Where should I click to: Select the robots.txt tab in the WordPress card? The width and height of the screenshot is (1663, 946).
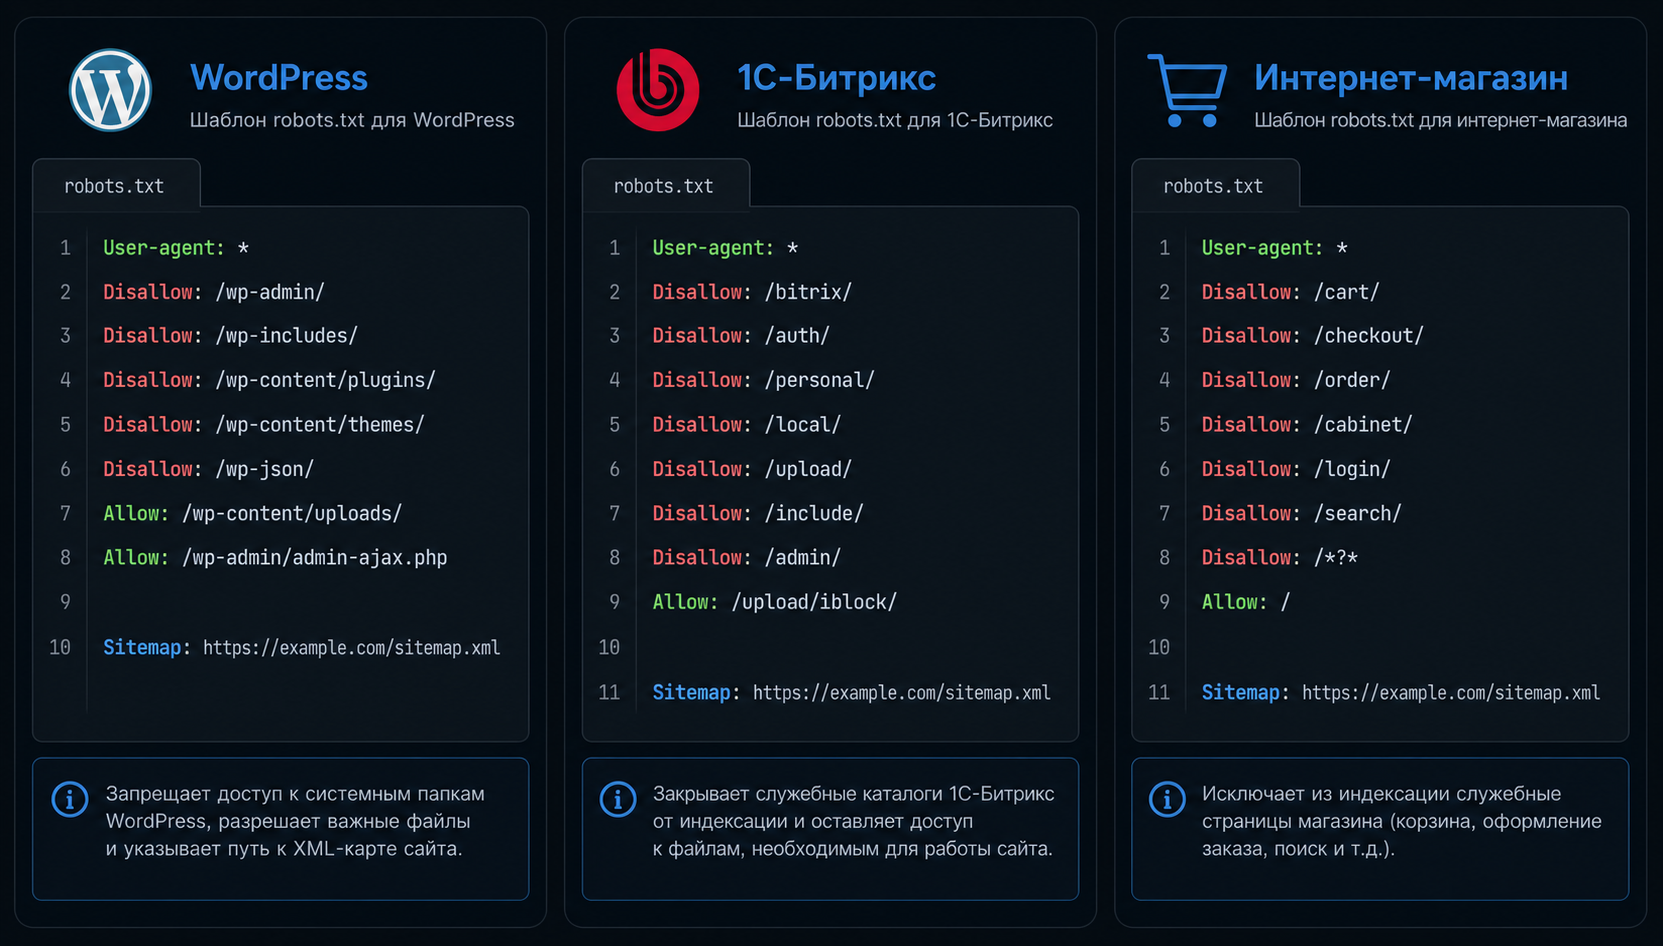pyautogui.click(x=116, y=185)
